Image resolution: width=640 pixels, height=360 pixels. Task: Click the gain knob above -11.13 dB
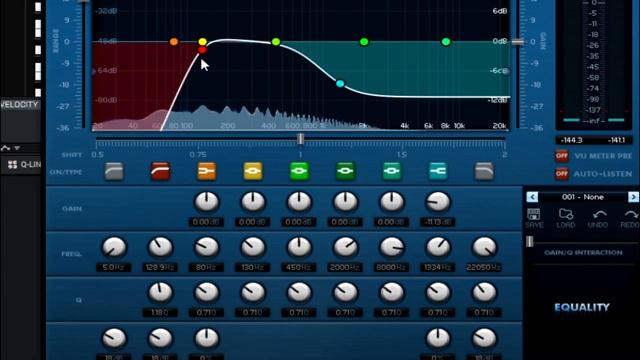(438, 202)
